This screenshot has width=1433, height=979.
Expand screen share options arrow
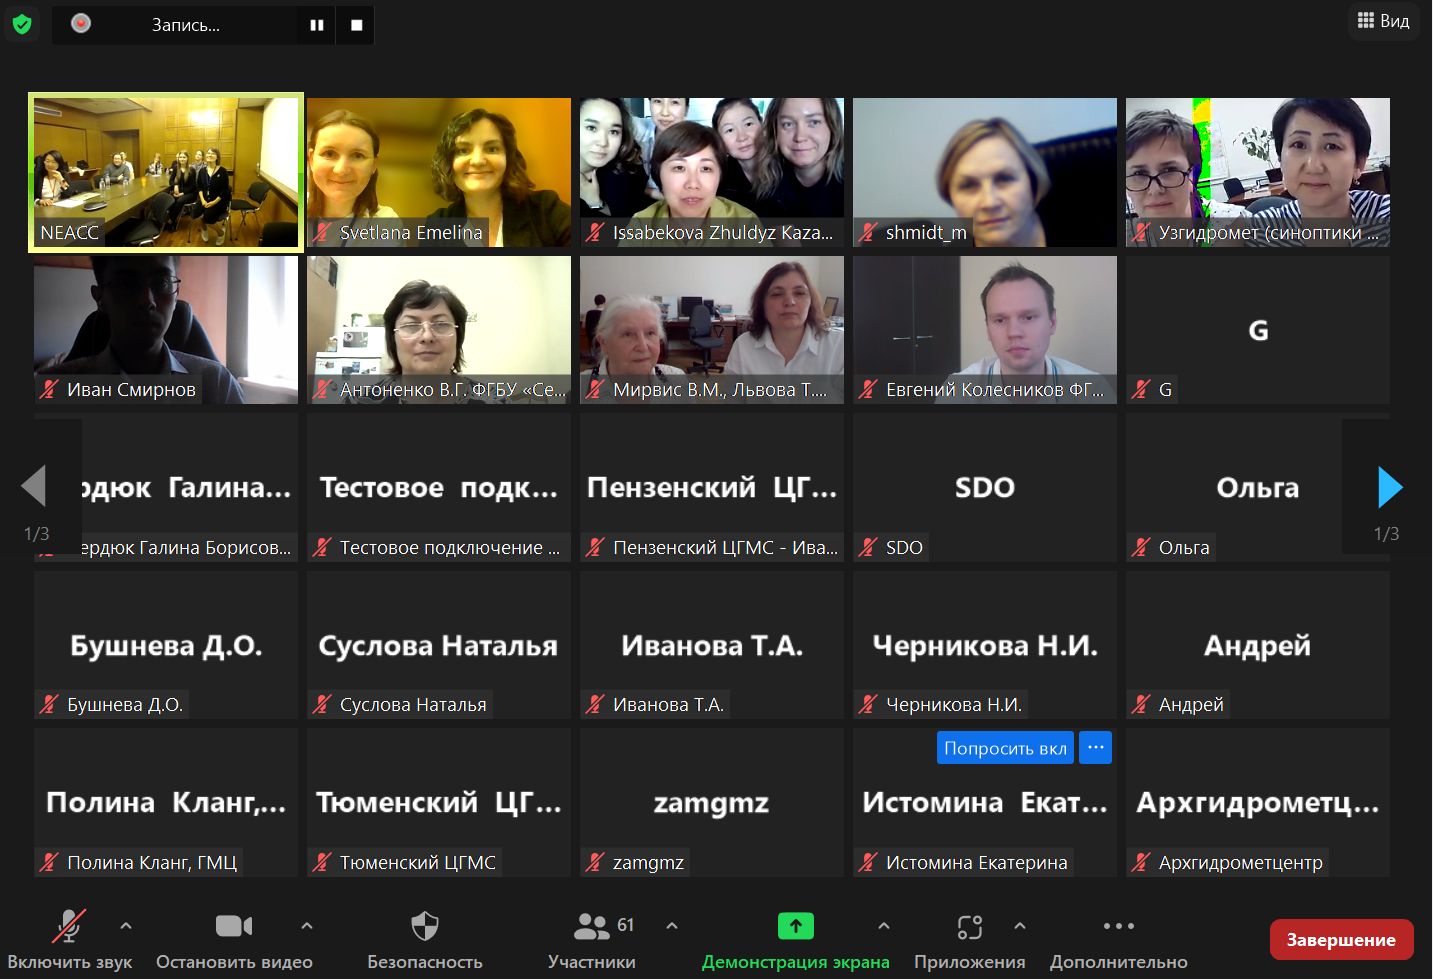point(884,926)
